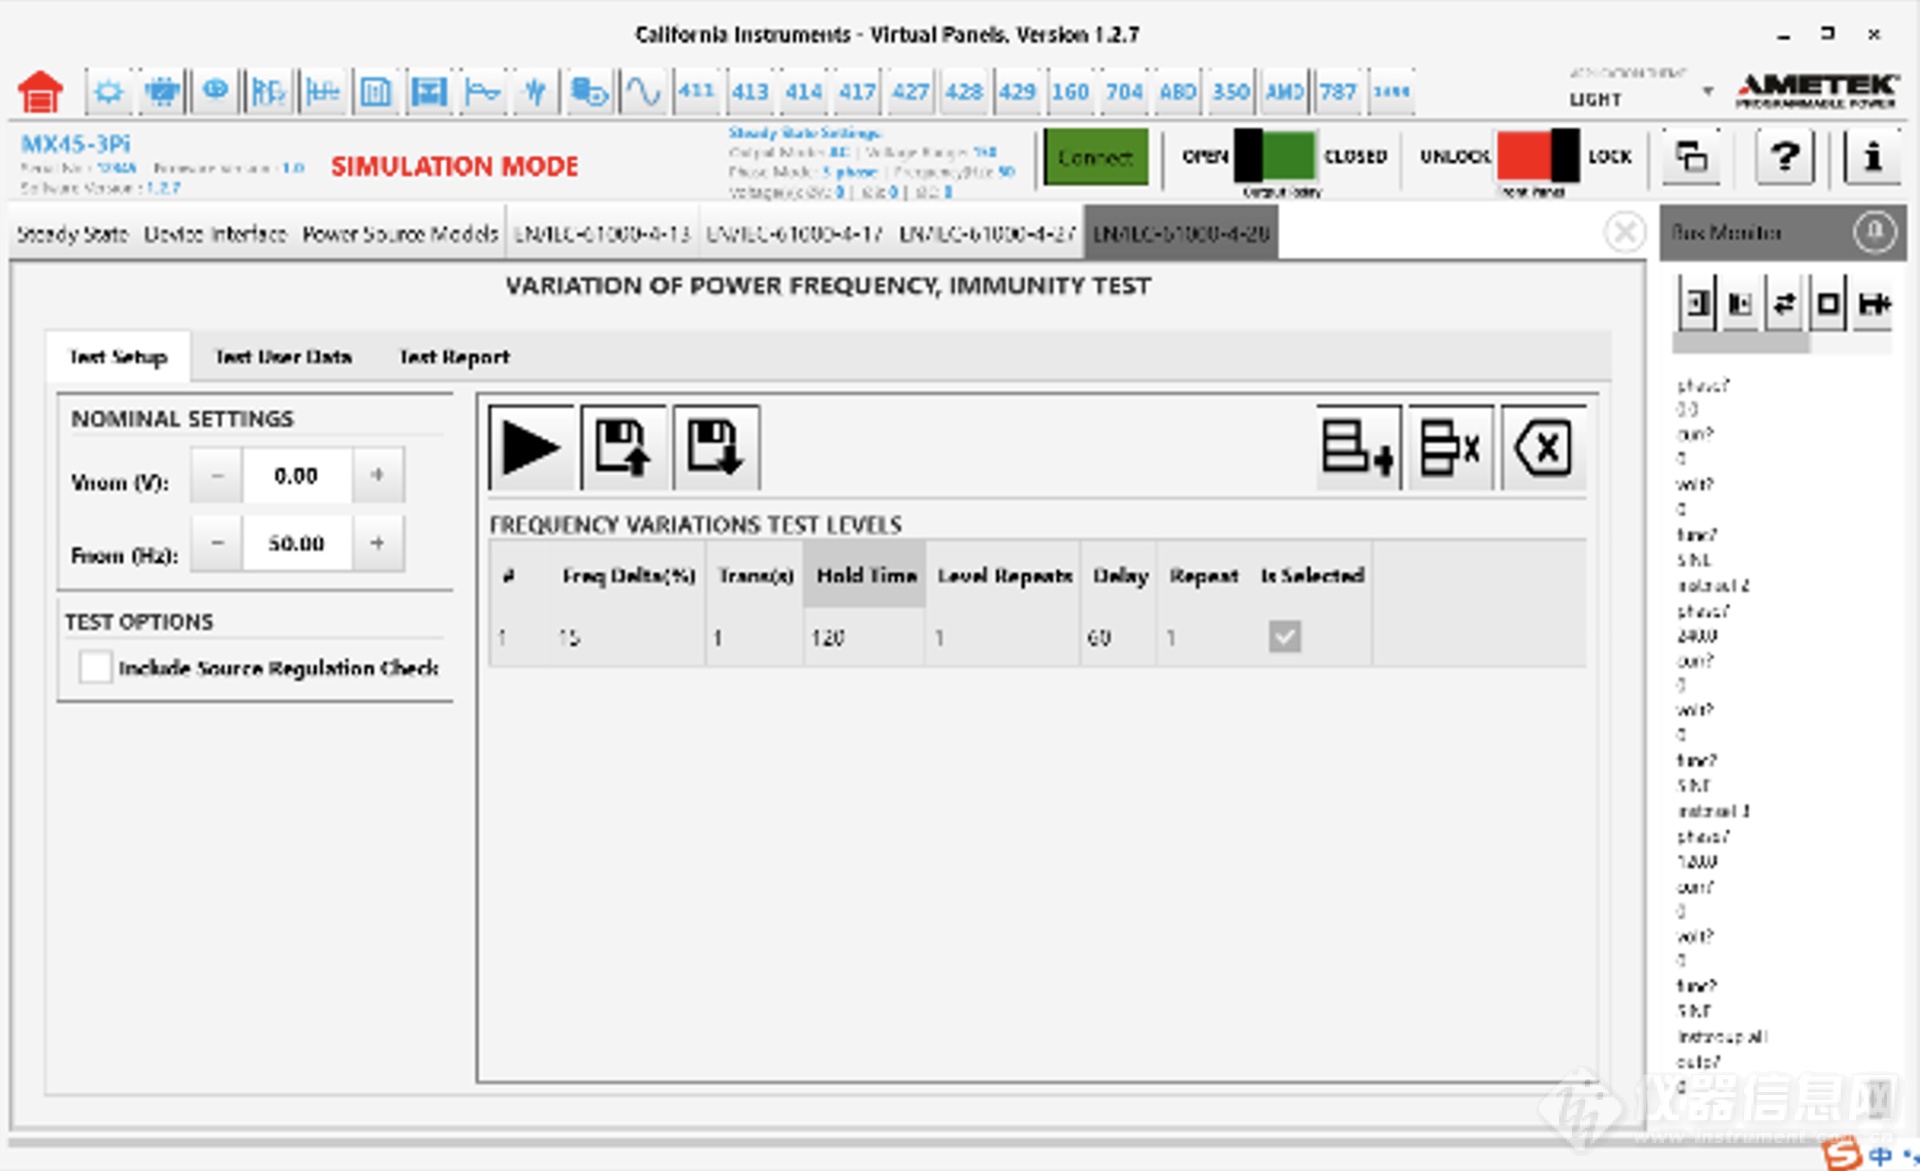
Task: Click the first Bus Monitor toolbar icon
Action: (x=1697, y=303)
